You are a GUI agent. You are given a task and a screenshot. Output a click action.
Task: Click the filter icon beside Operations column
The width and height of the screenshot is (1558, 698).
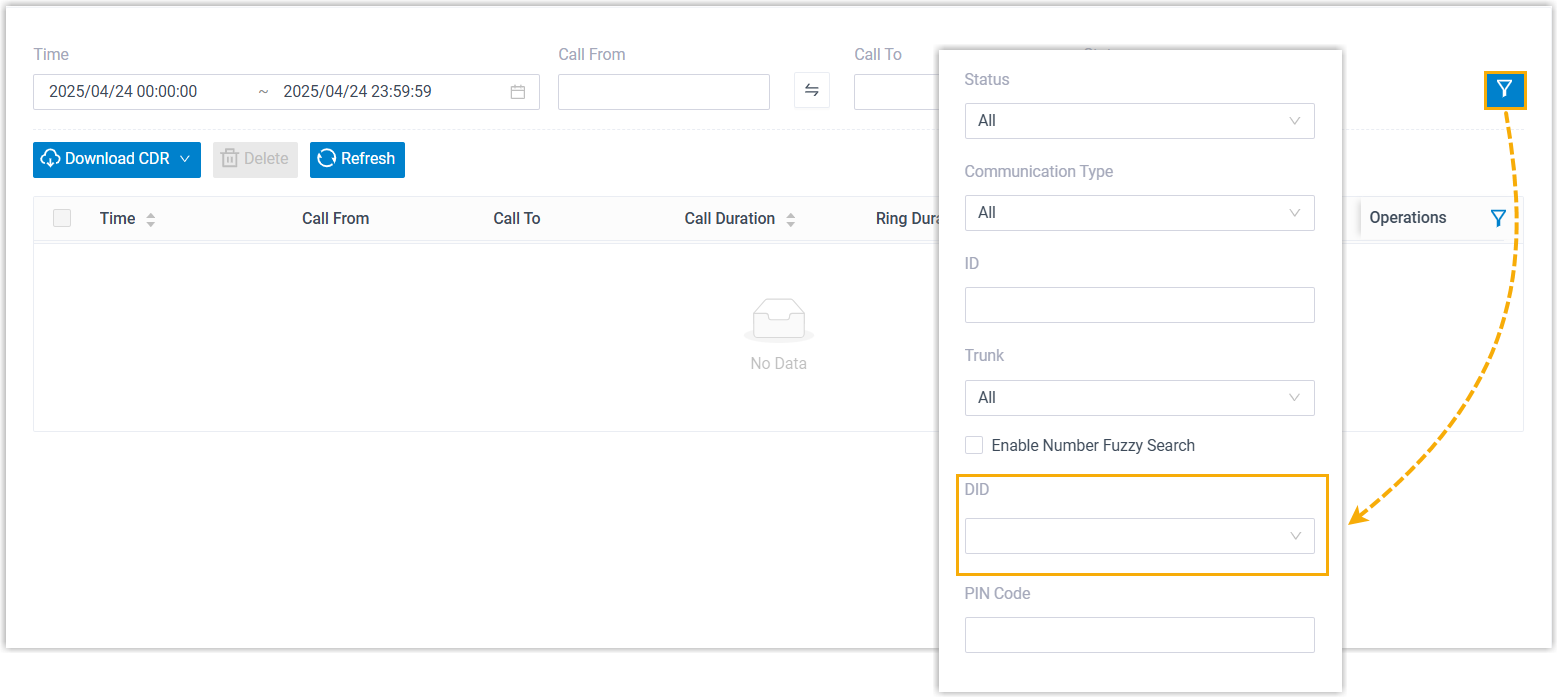pos(1497,218)
